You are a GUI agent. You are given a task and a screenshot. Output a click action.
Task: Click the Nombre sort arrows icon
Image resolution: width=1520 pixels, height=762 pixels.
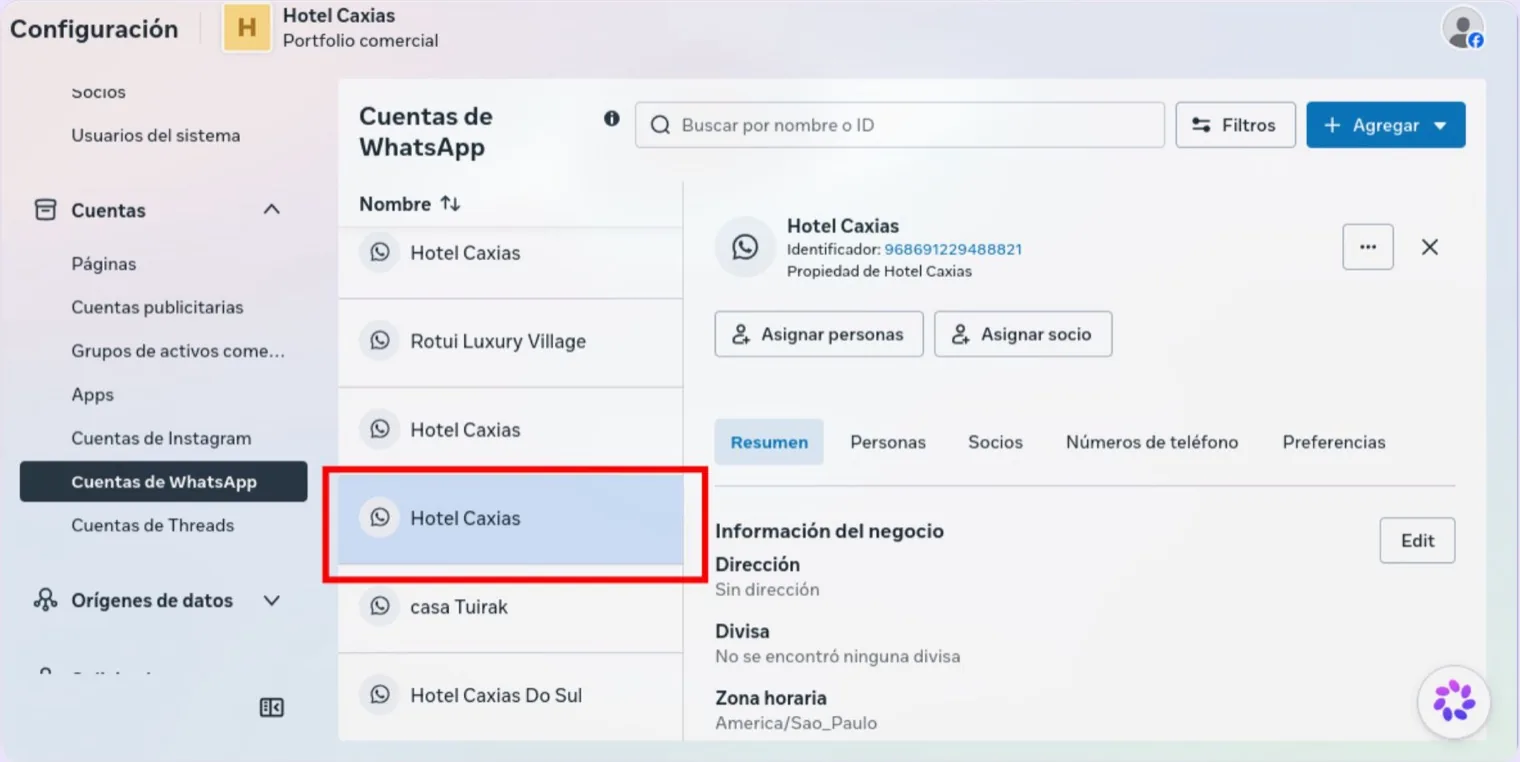click(x=450, y=204)
